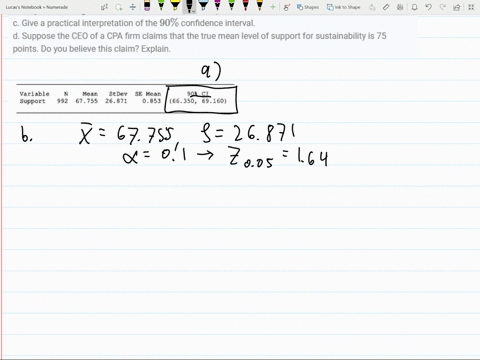
Task: Click the StDev value 26.871 in table
Action: click(x=116, y=101)
